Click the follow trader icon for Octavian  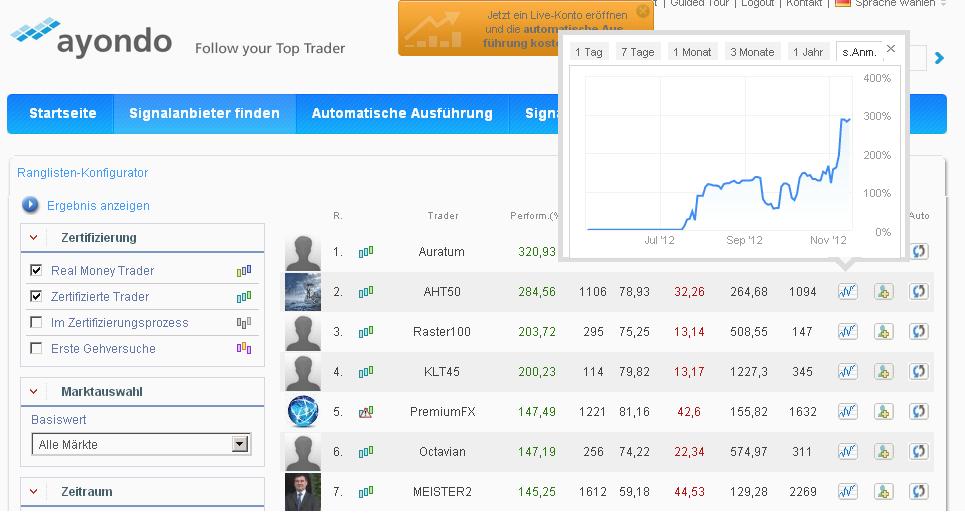(x=883, y=452)
